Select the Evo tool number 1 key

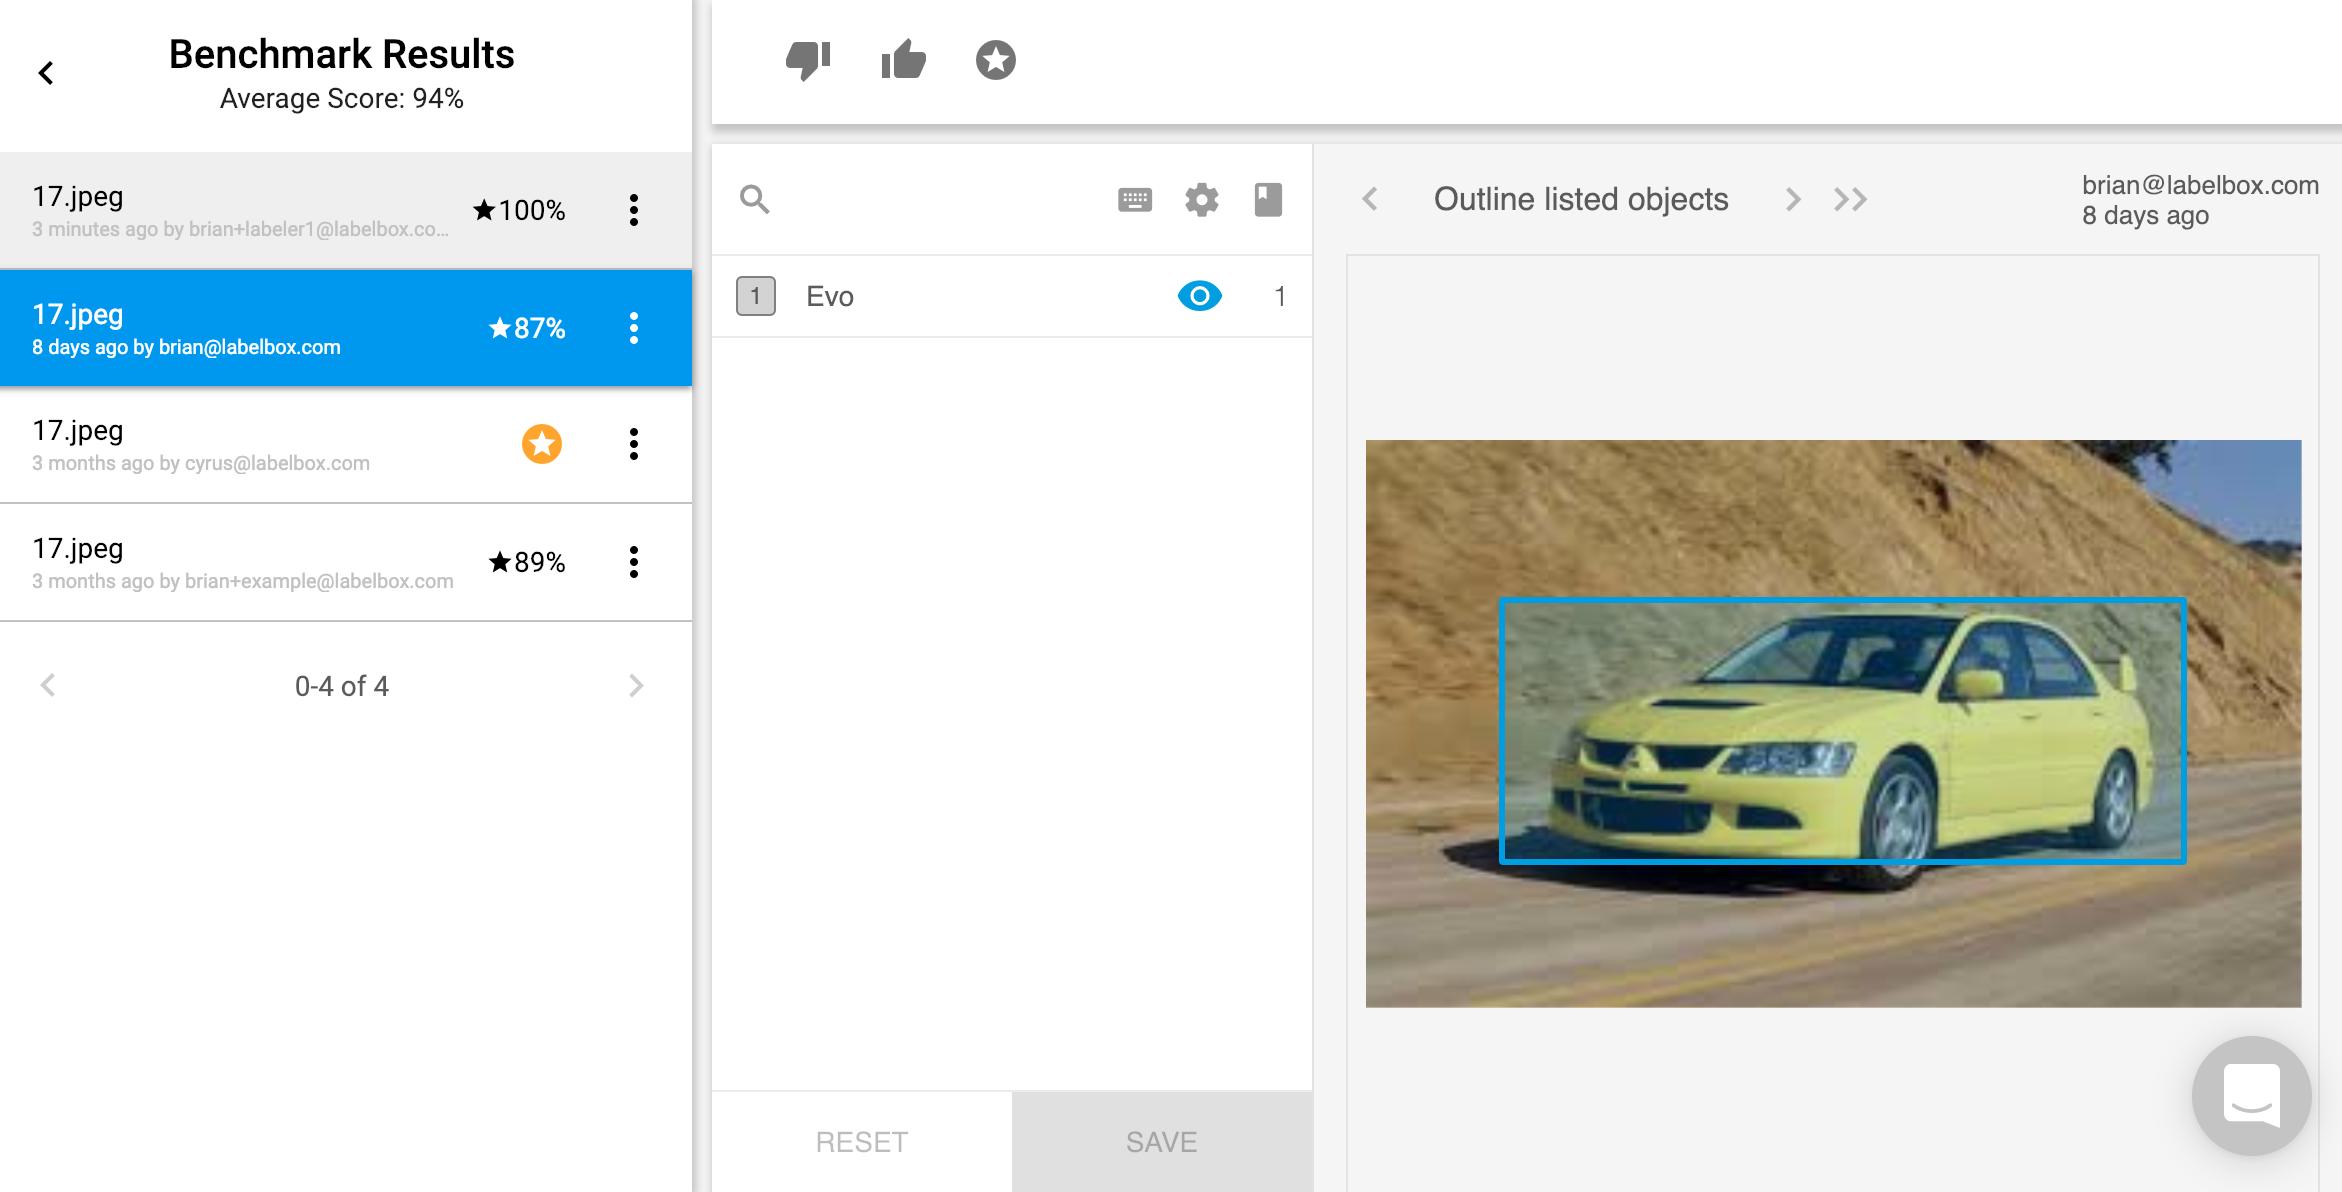pos(756,296)
